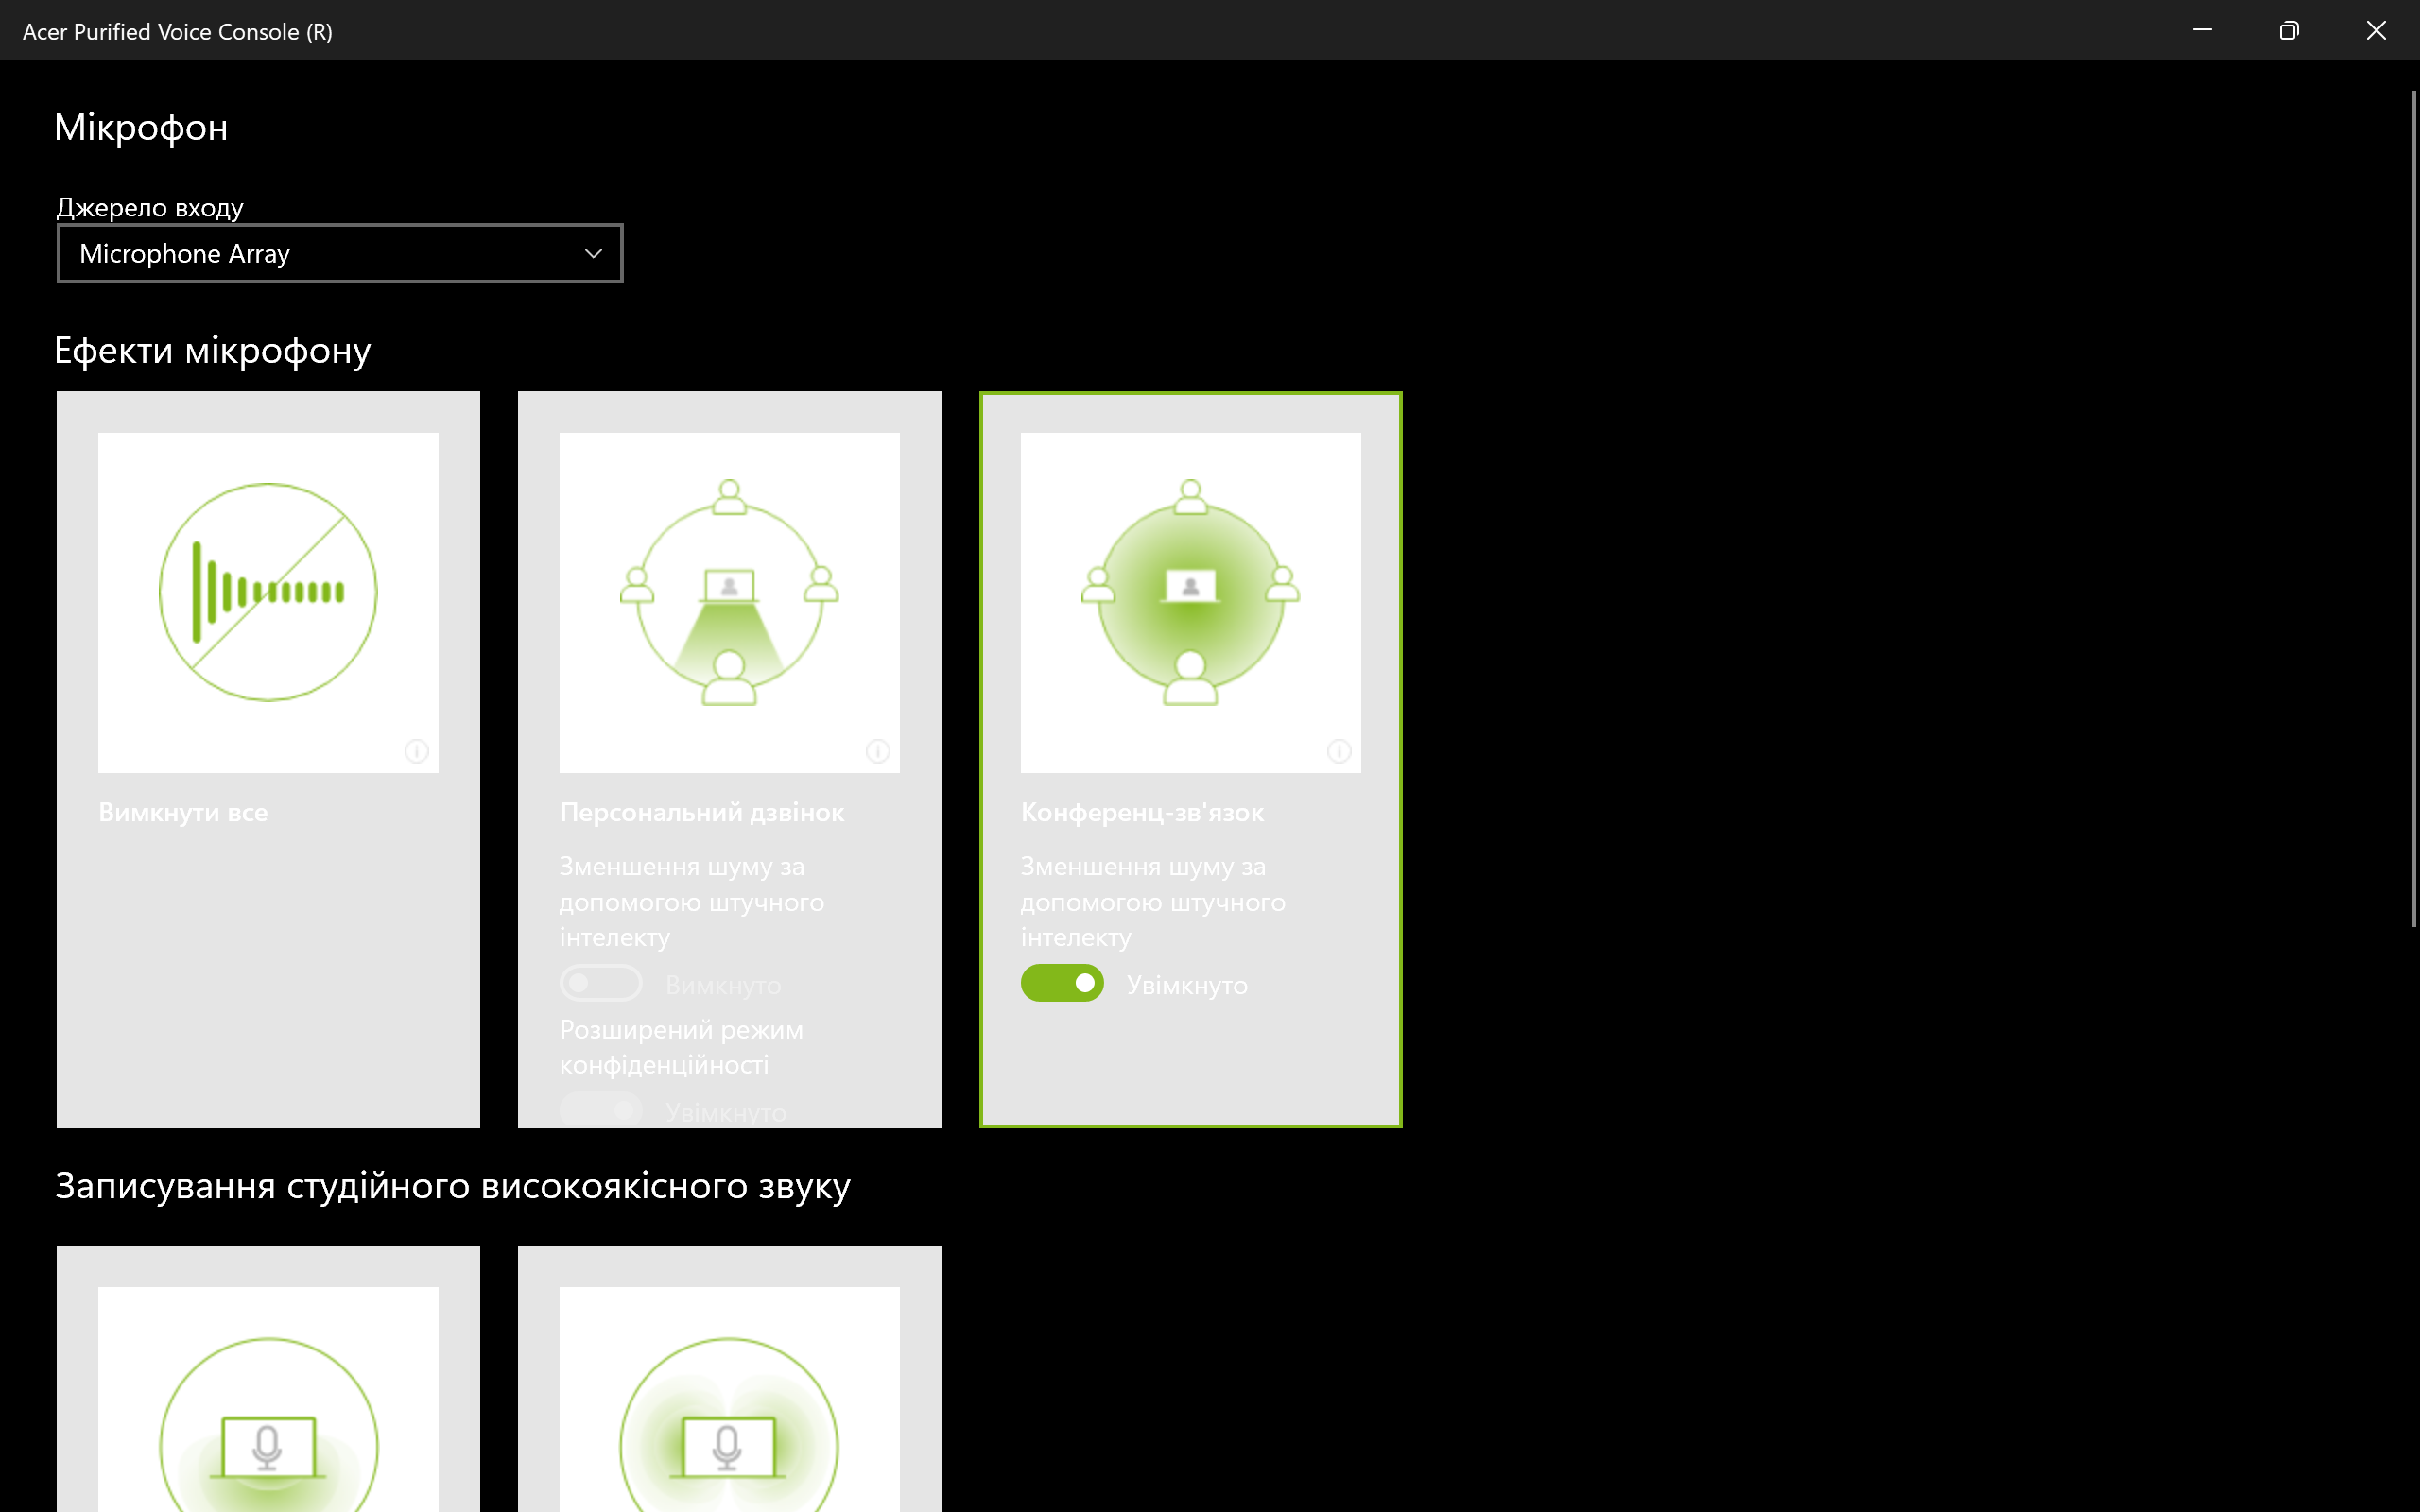Open the Microphone Array input source dropdown
2420x1512 pixels.
coord(340,254)
